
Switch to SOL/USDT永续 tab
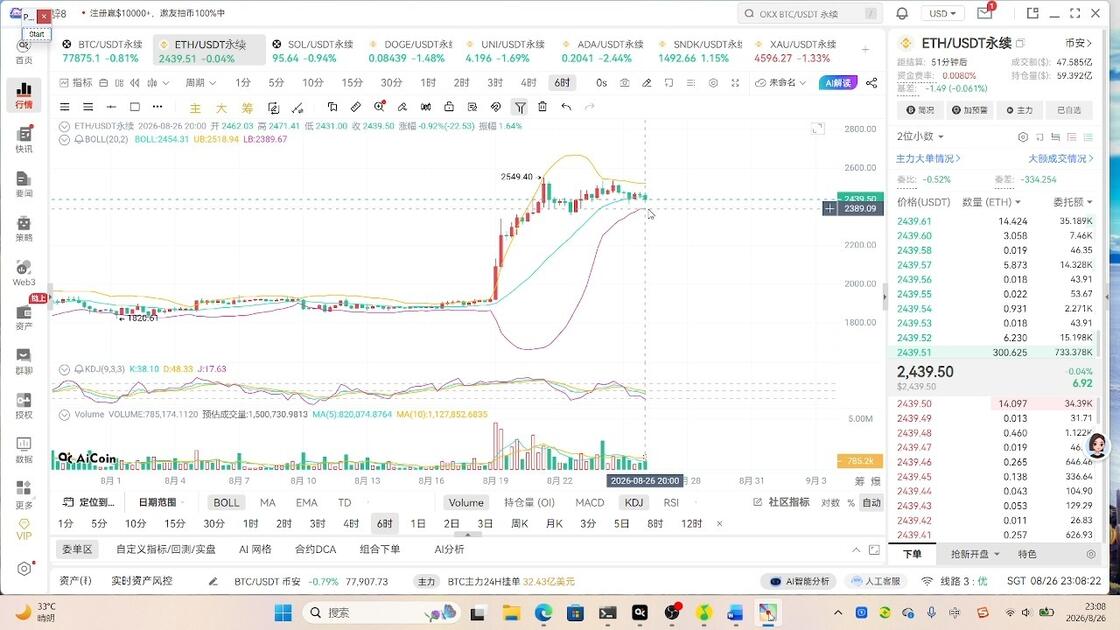click(312, 51)
